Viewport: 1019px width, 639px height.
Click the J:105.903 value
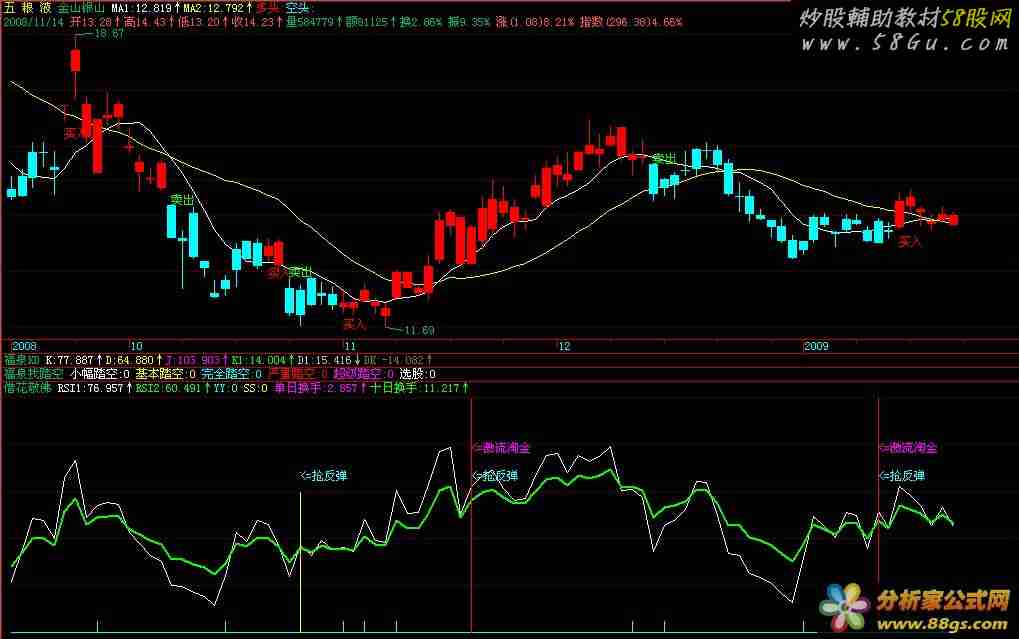[x=193, y=359]
